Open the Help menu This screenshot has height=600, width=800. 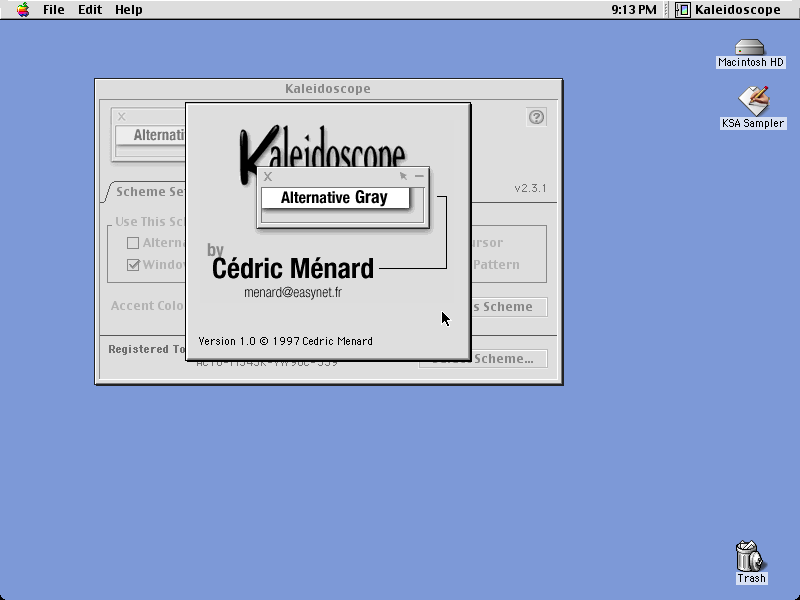point(129,10)
